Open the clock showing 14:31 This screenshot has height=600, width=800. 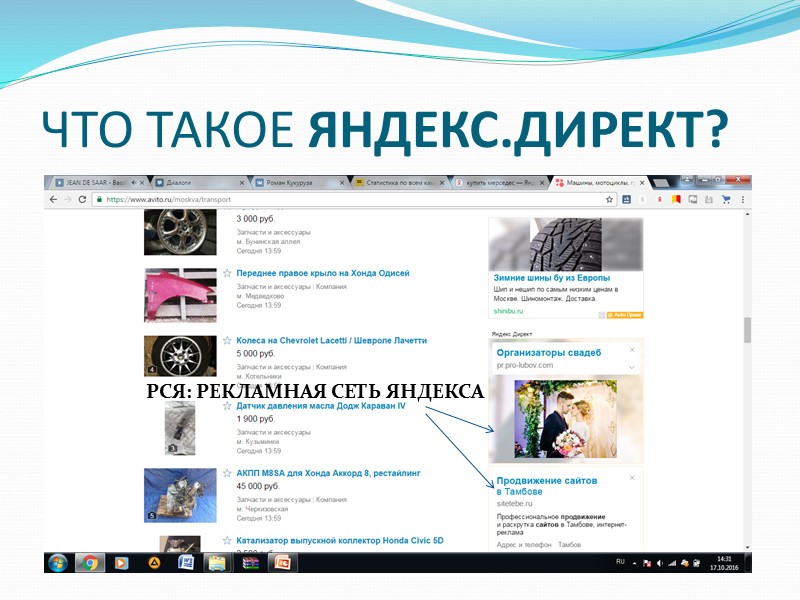tap(724, 563)
